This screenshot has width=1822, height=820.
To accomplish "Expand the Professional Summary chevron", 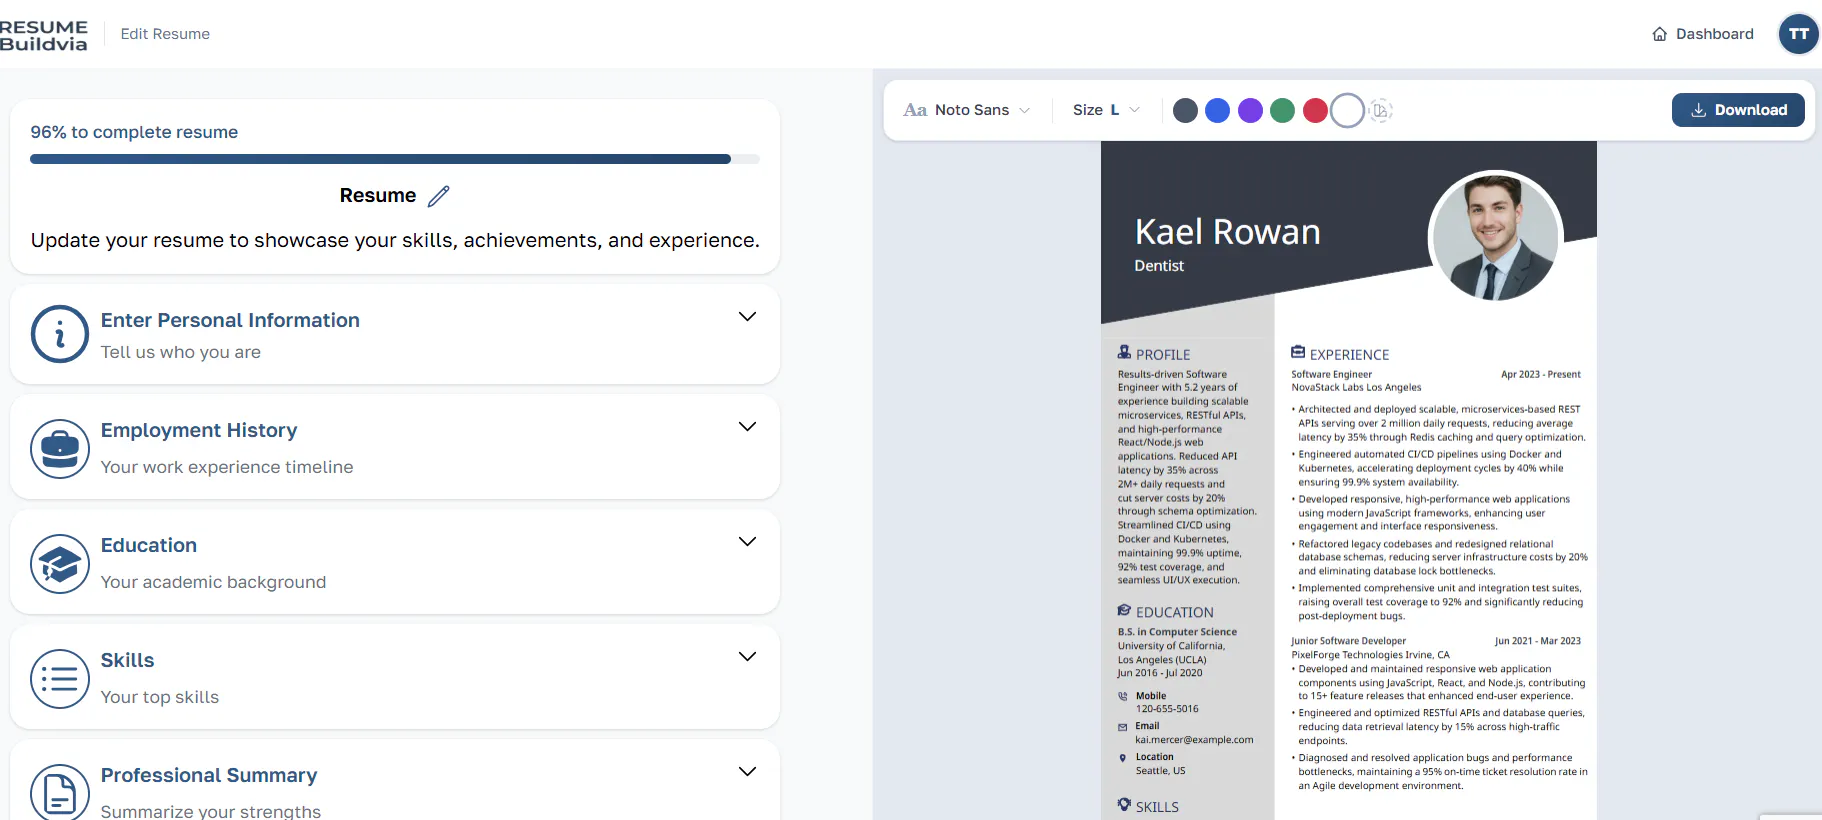I will [x=747, y=772].
